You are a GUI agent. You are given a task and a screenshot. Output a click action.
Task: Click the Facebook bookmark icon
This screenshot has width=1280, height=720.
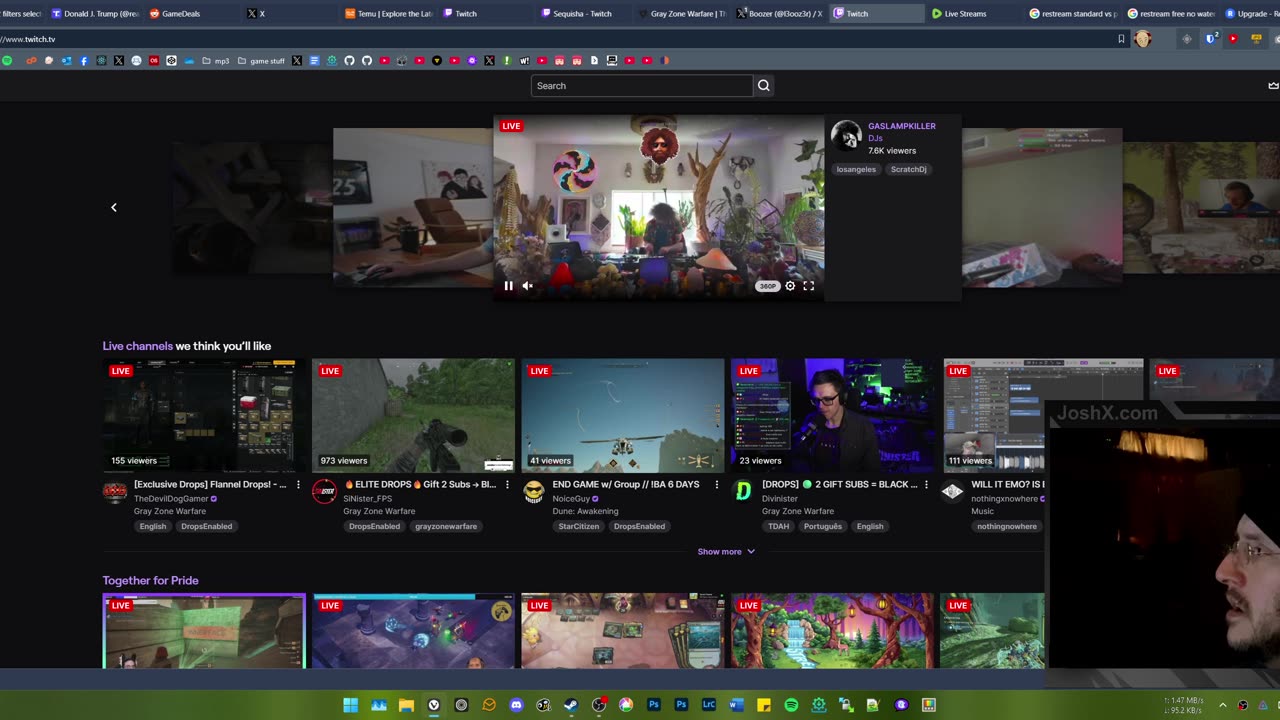(x=84, y=61)
